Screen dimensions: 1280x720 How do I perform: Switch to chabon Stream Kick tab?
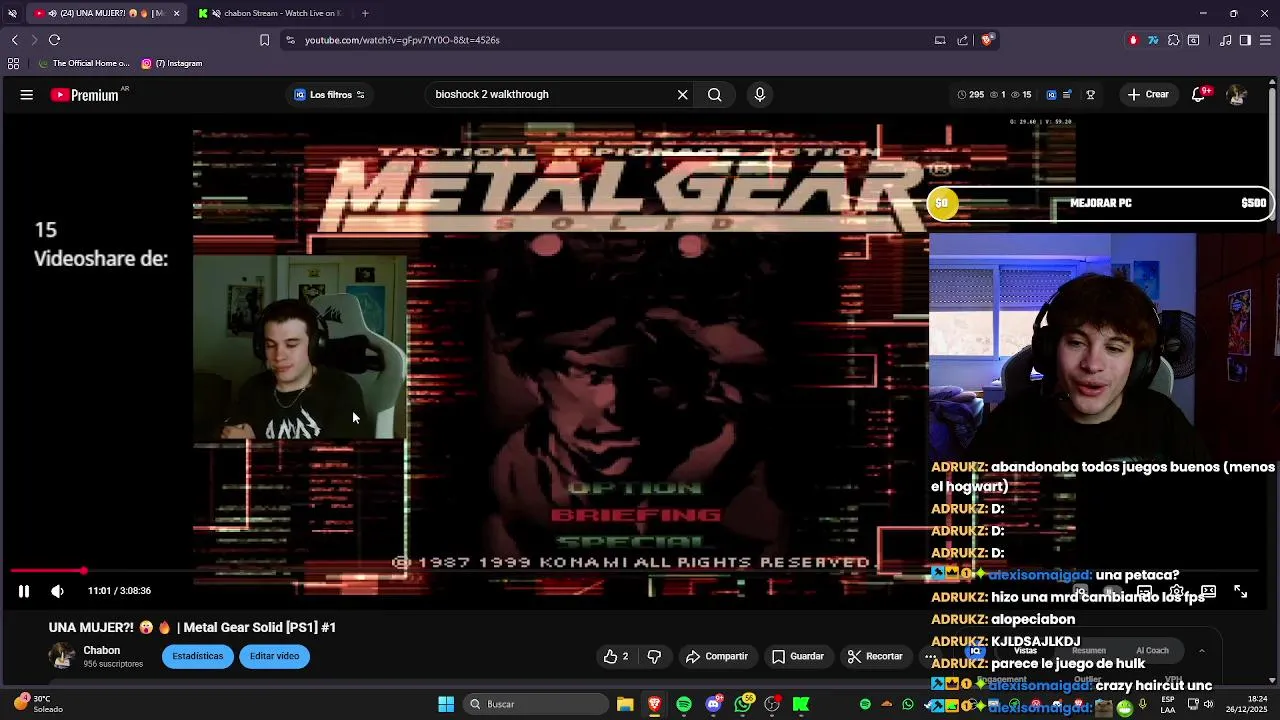point(272,13)
